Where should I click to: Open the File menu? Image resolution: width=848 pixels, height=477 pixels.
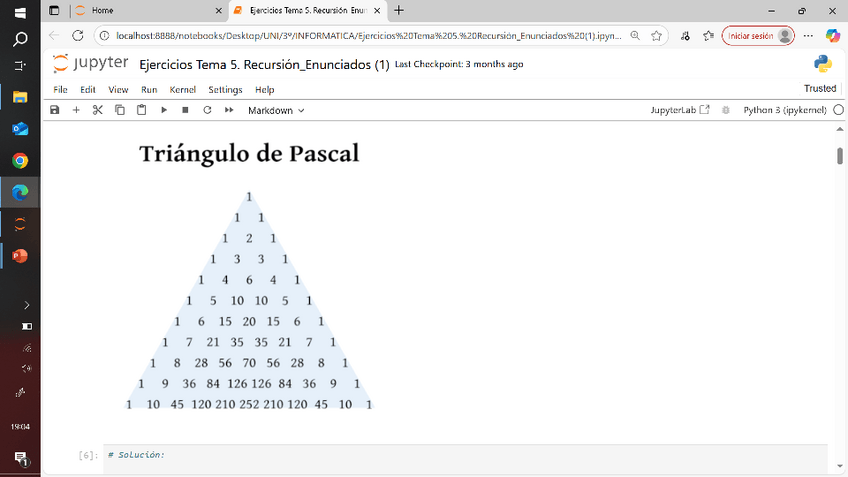(x=61, y=90)
